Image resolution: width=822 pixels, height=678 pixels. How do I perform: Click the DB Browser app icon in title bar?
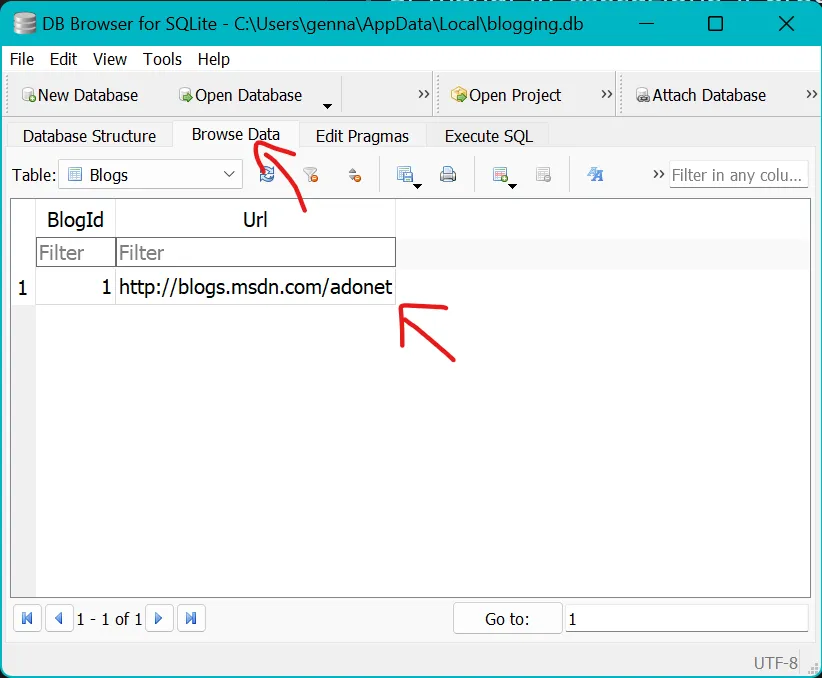24,24
